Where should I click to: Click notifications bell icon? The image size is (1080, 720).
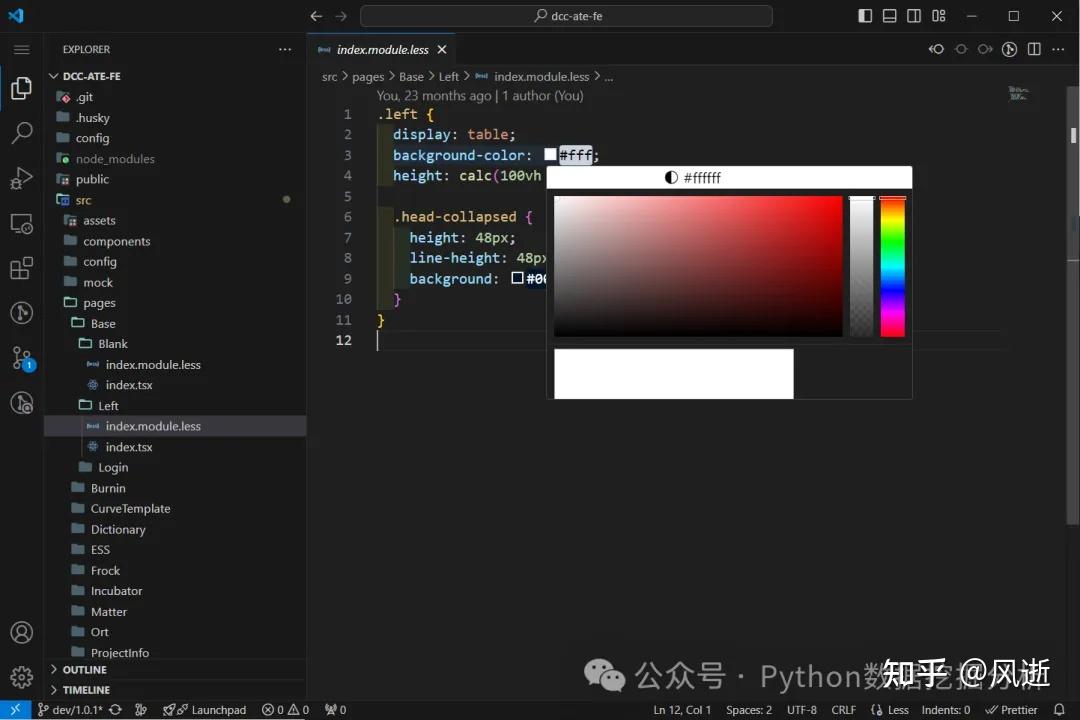(x=1059, y=710)
